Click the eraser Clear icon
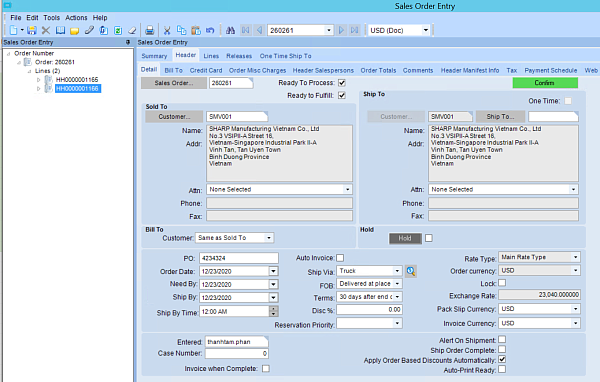Viewport: 600px width, 382px height. click(x=132, y=30)
